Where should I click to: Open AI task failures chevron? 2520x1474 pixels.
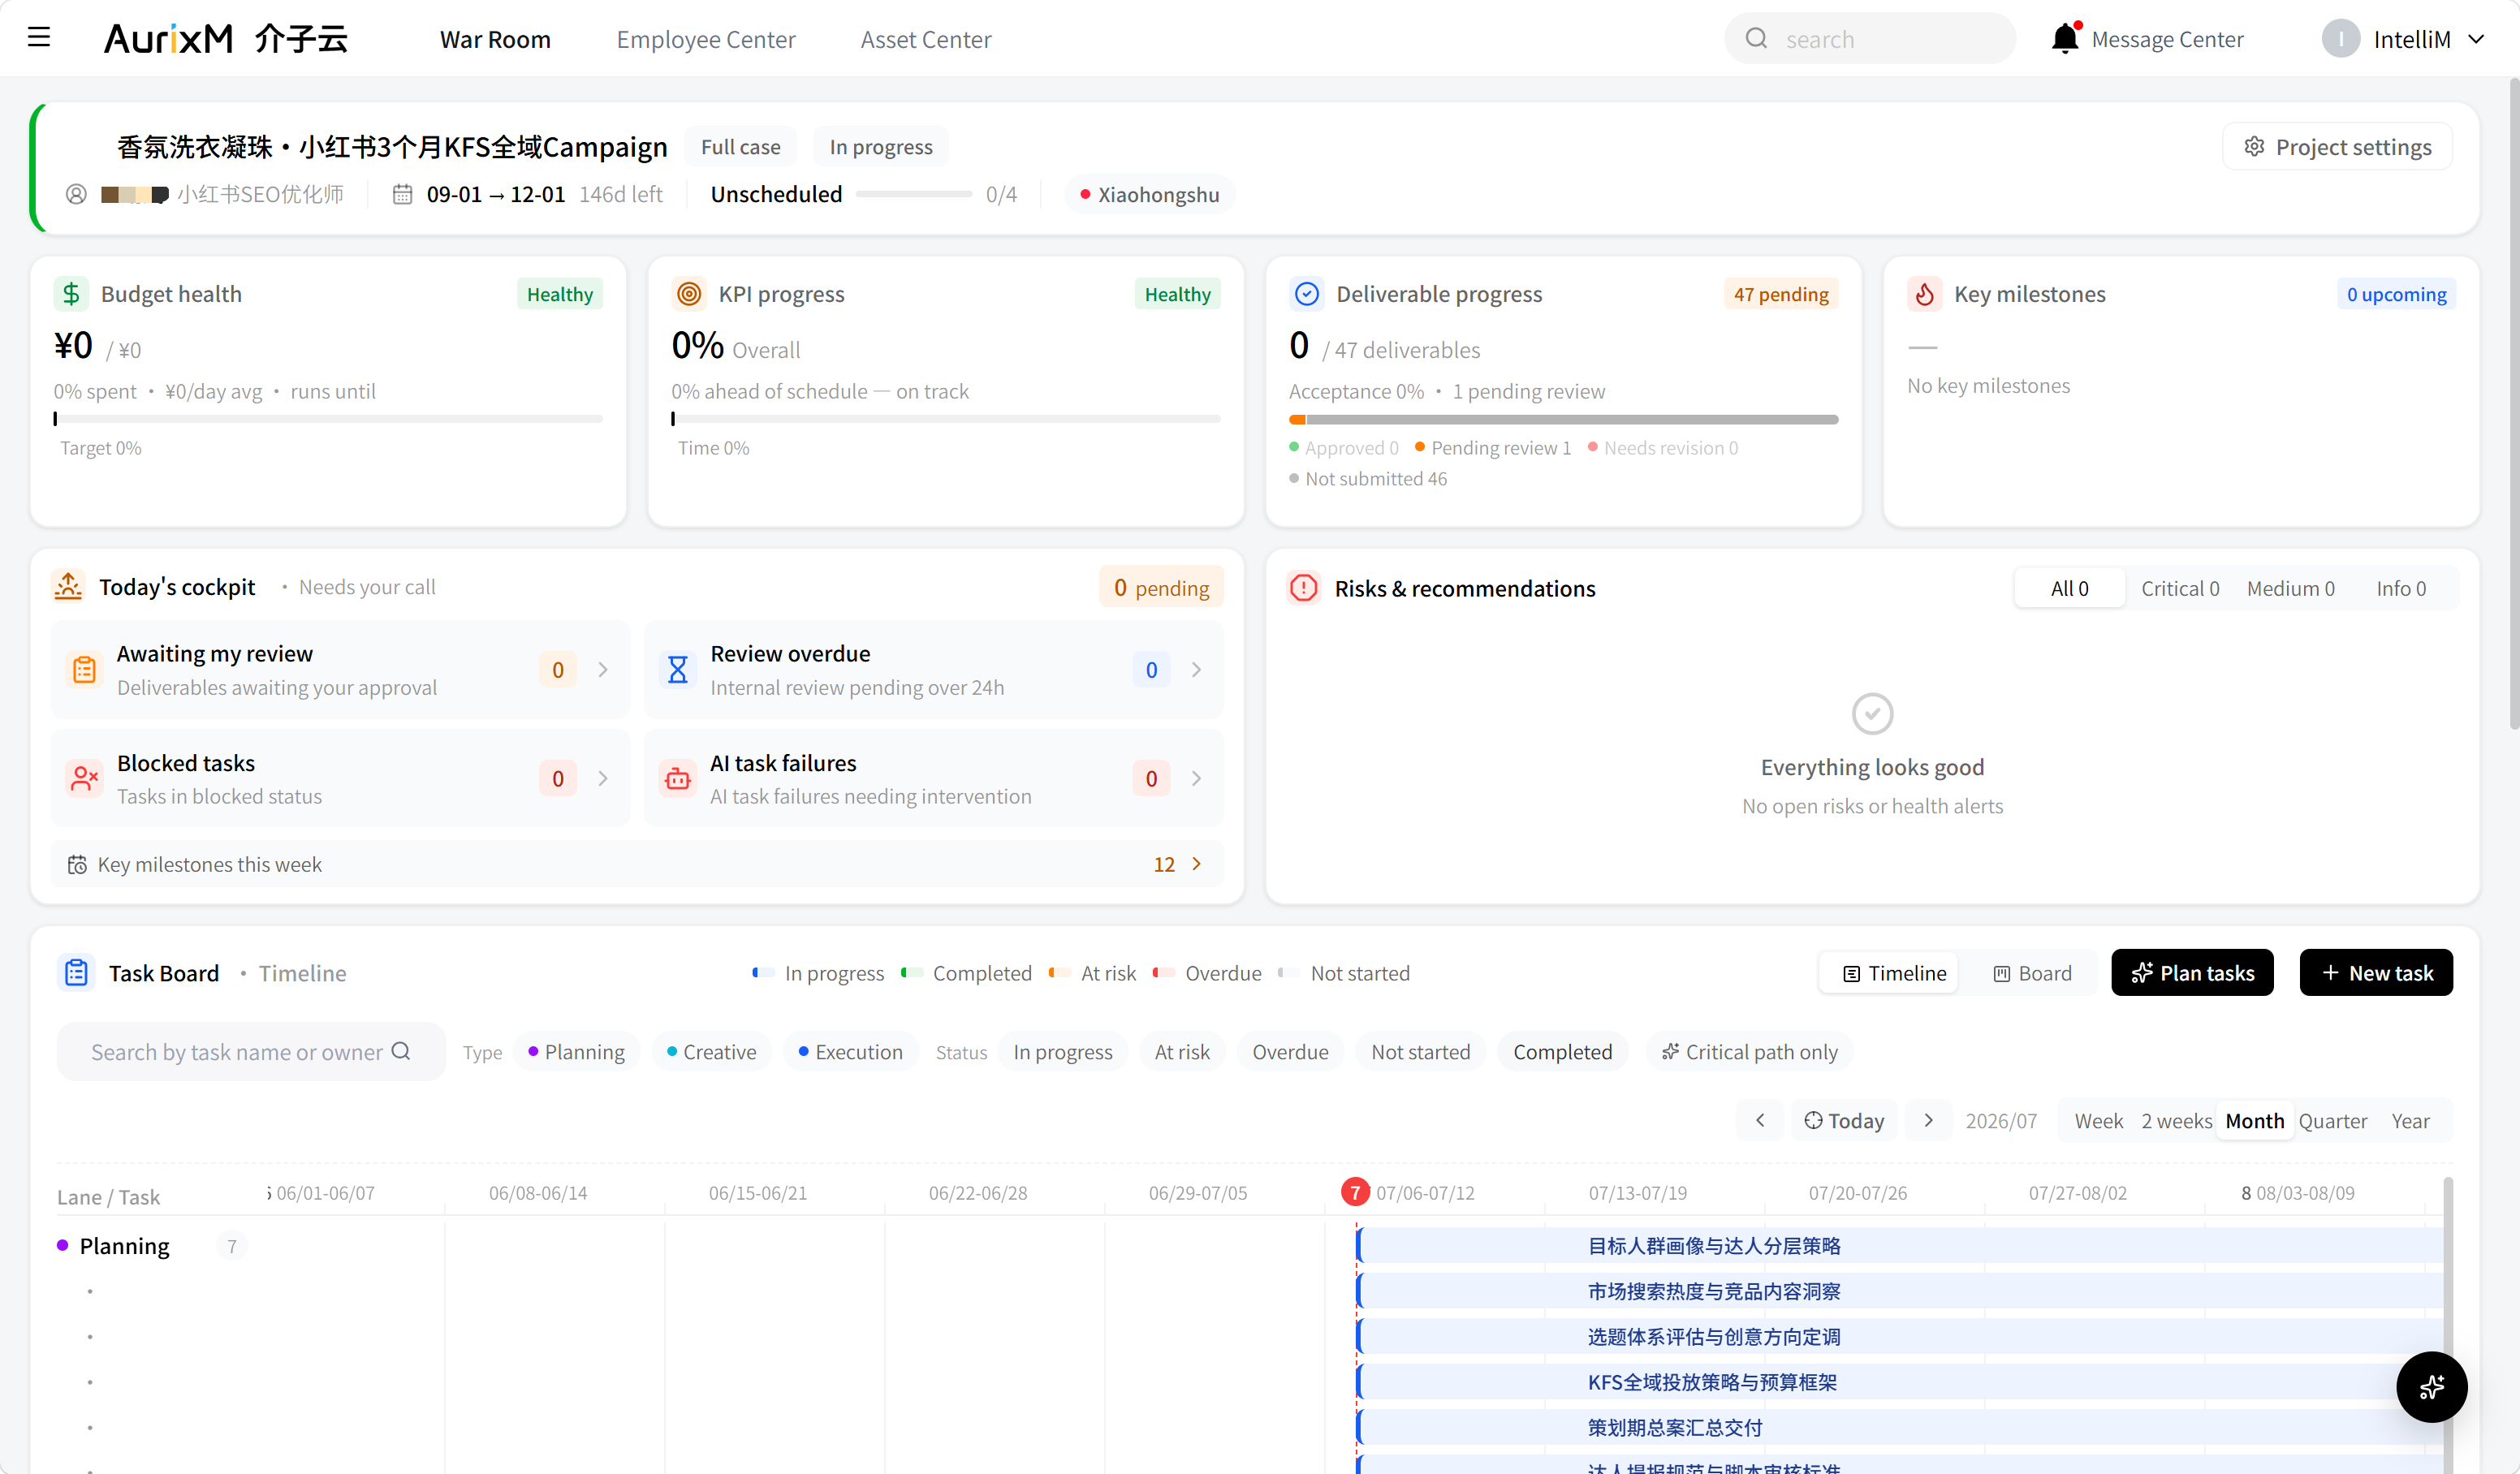click(1196, 778)
